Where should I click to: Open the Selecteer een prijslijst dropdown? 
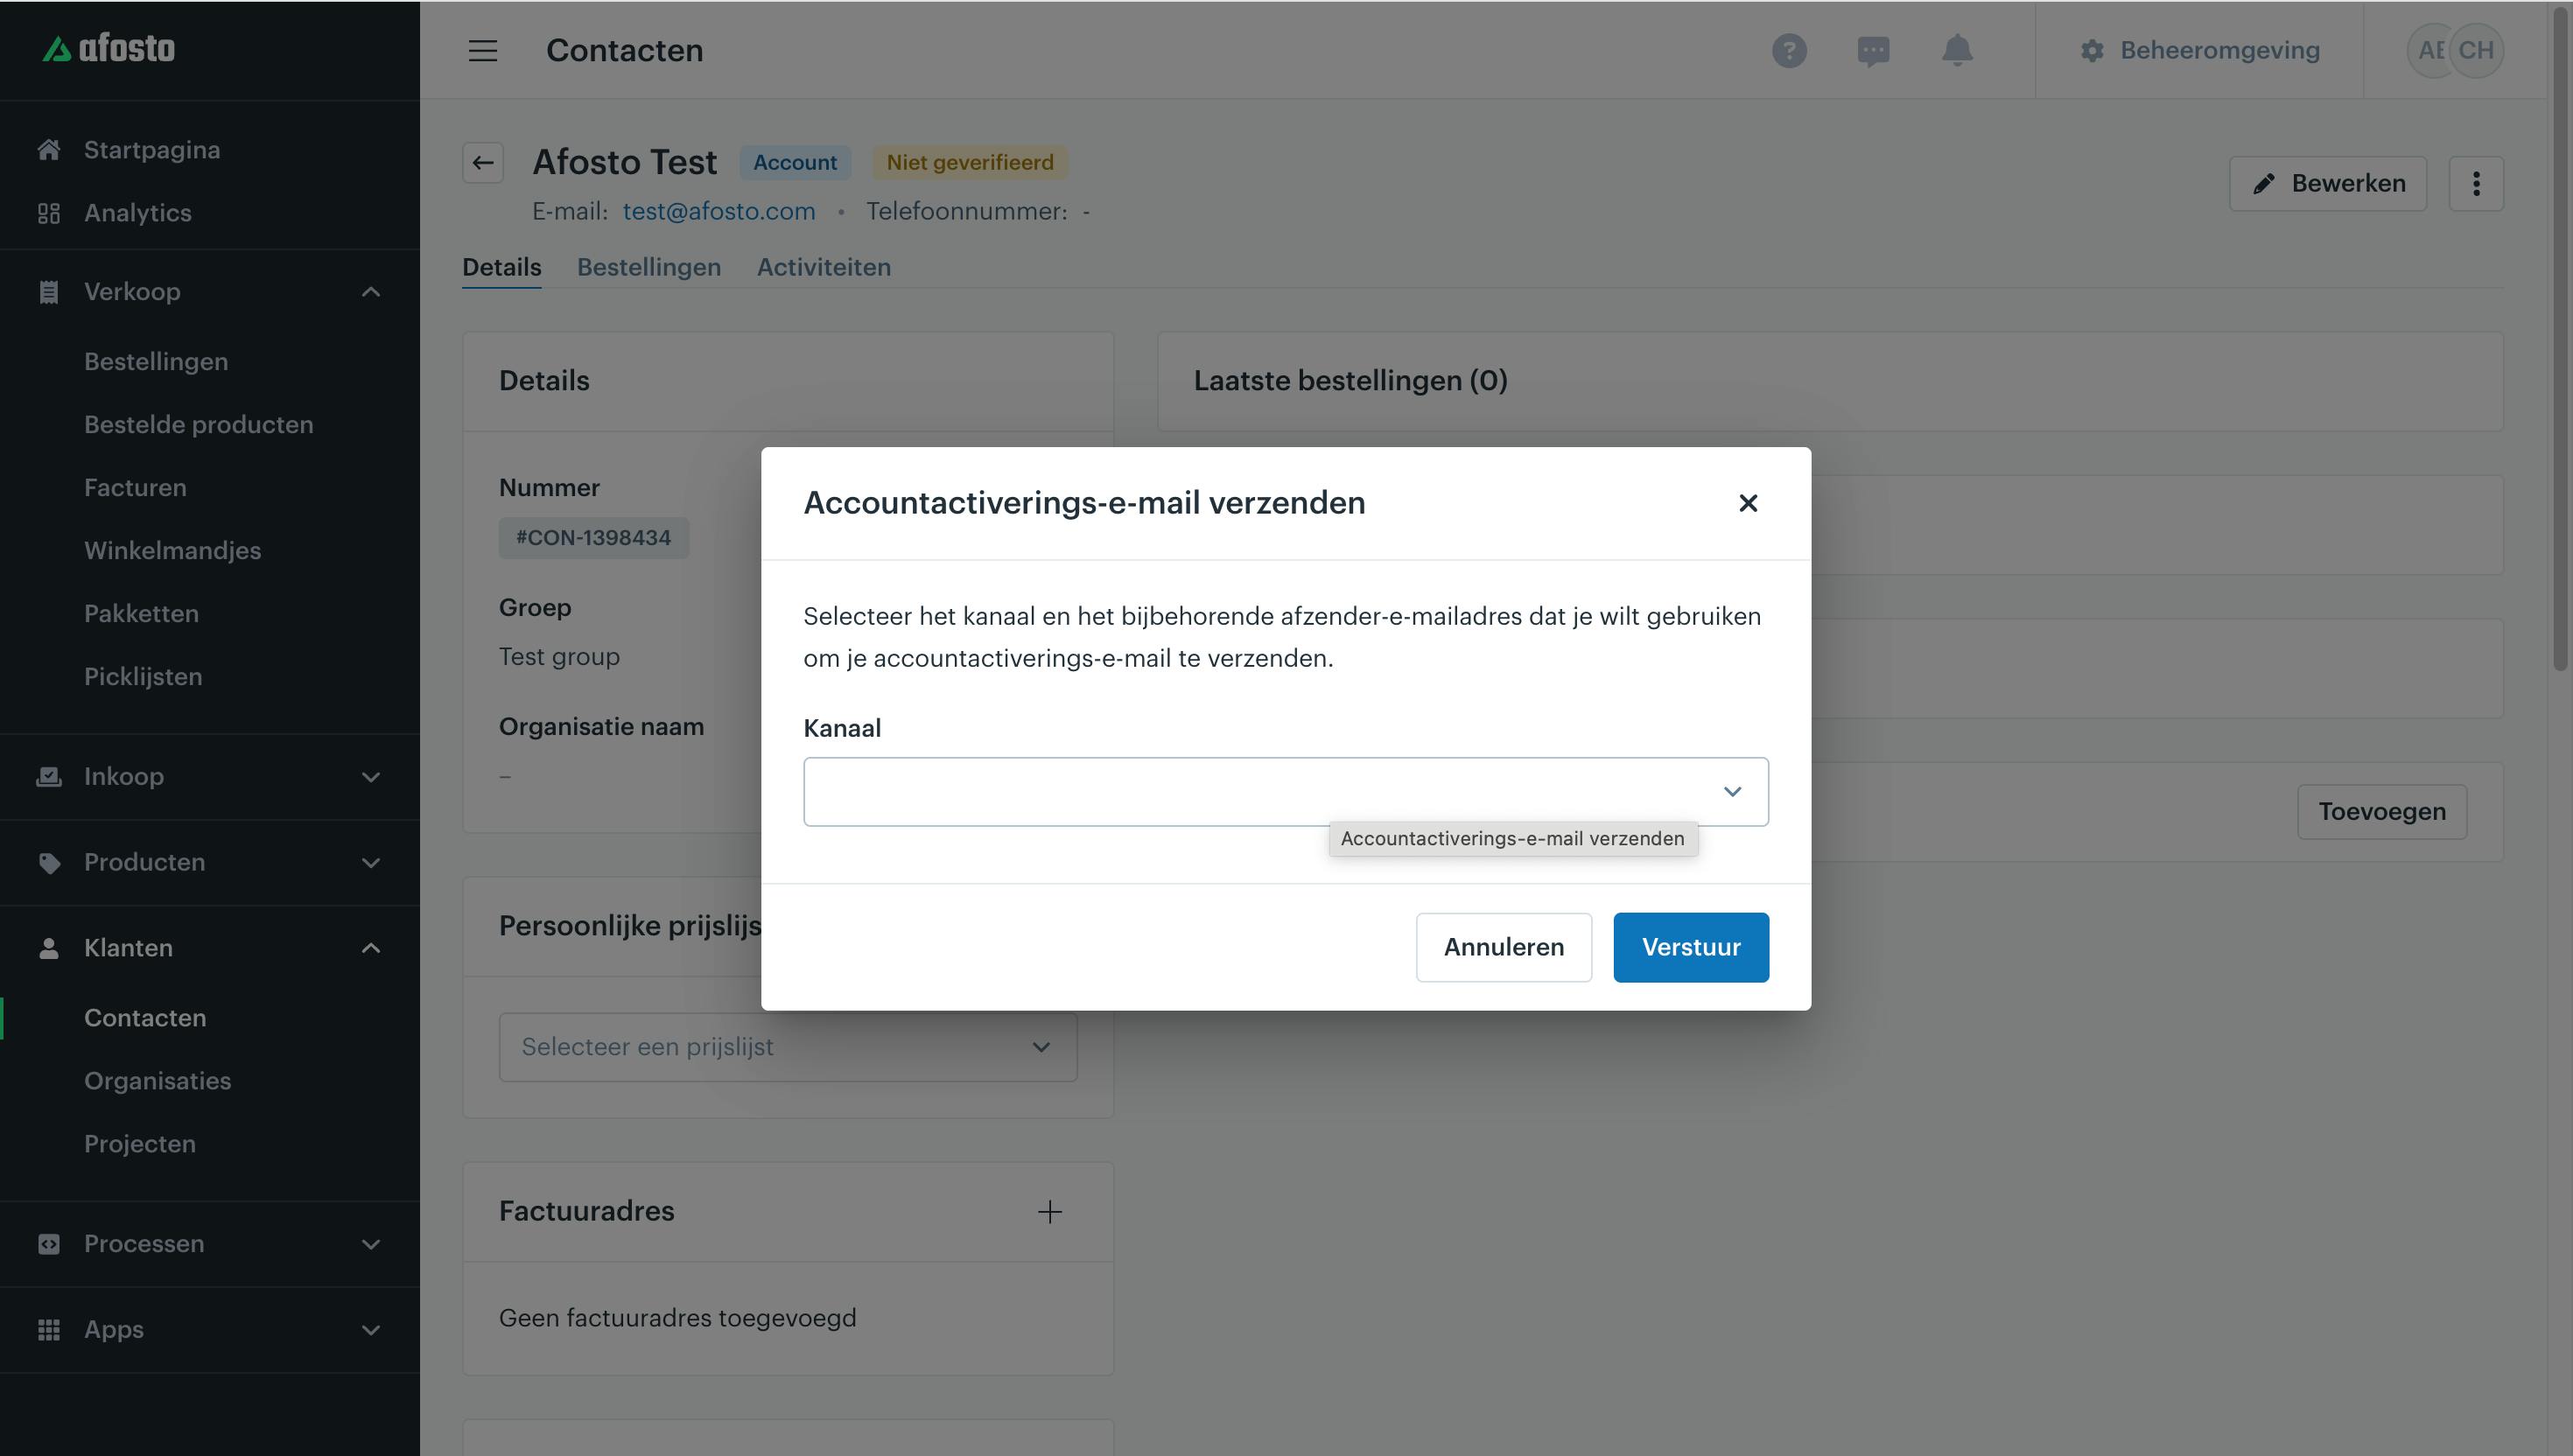(x=788, y=1046)
